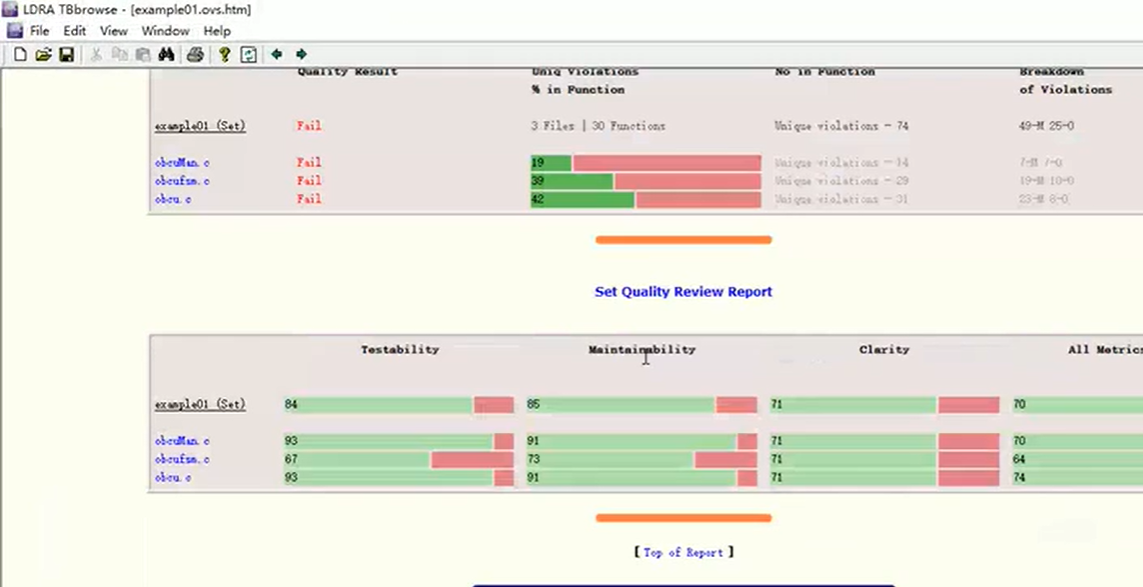Open the File menu
This screenshot has height=587, width=1143.
38,31
